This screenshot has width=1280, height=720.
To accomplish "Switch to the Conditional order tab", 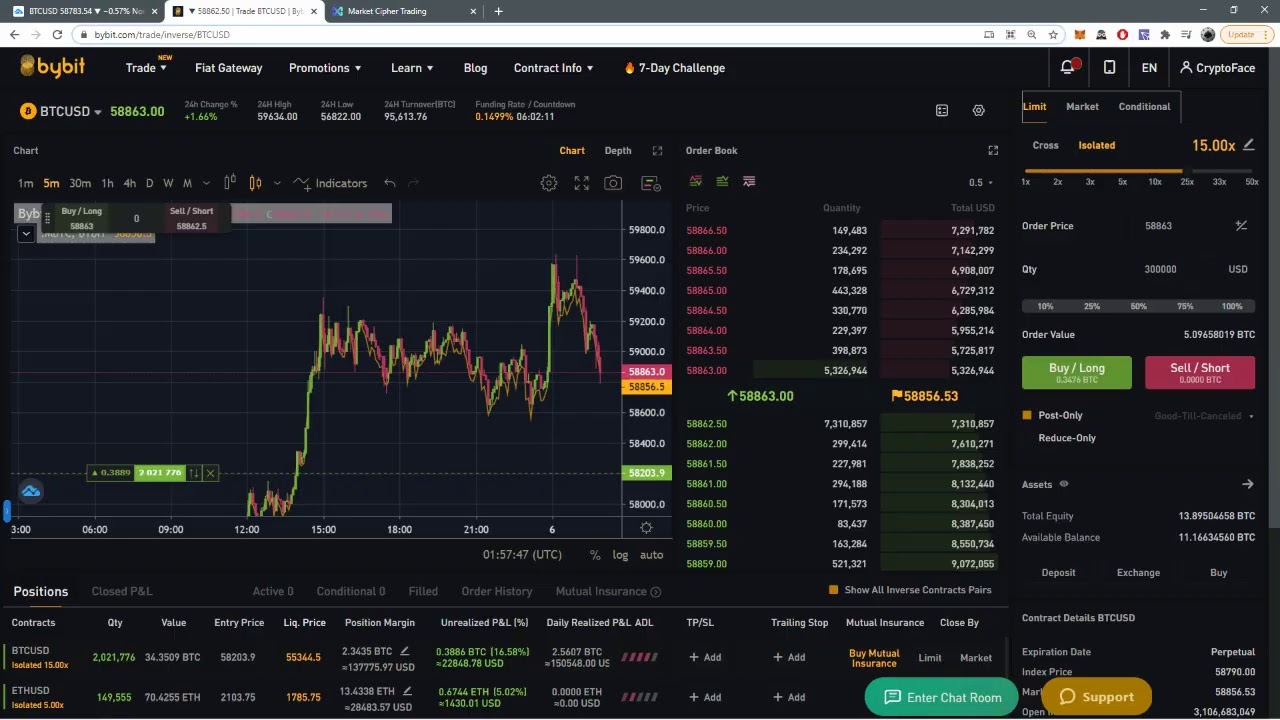I will (x=1144, y=106).
